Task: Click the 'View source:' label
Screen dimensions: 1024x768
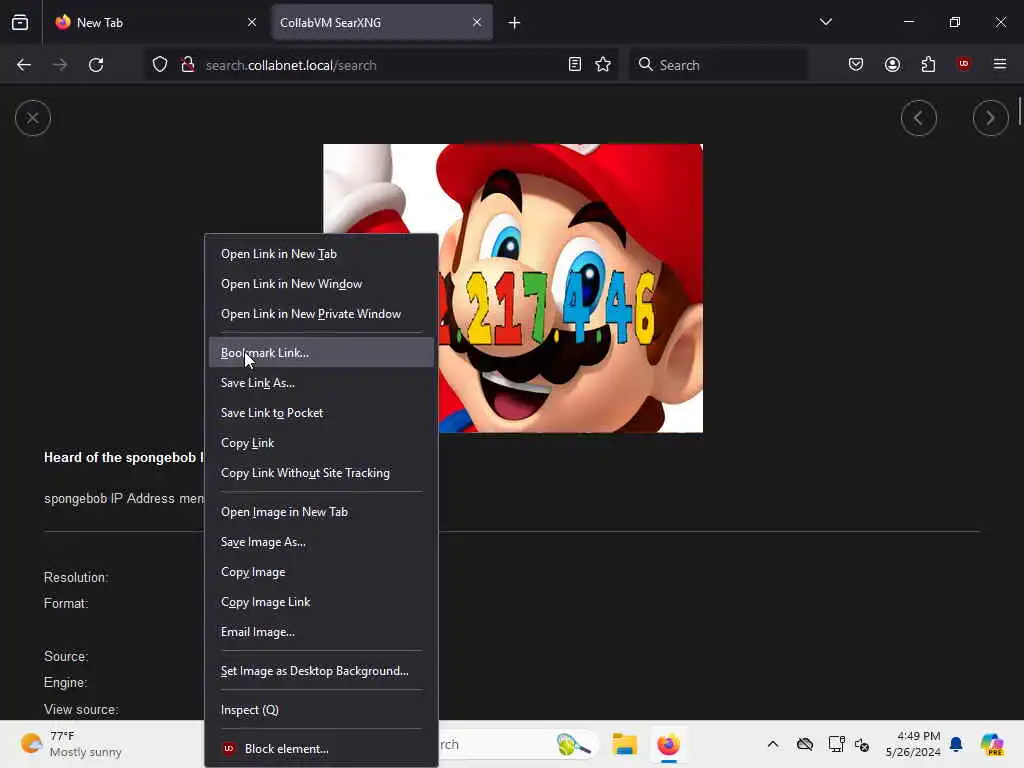Action: (x=81, y=709)
